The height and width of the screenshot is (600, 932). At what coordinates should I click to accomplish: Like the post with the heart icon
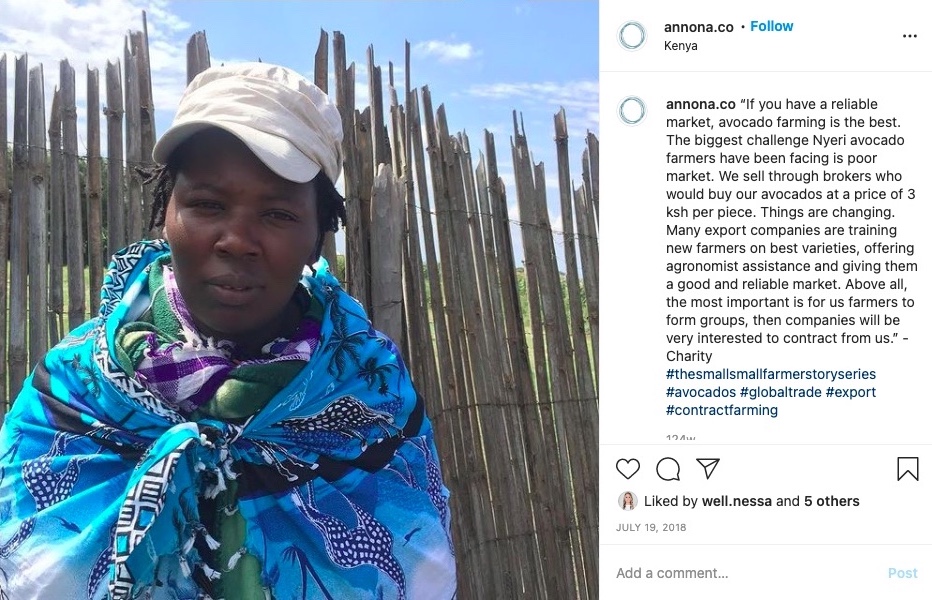pyautogui.click(x=628, y=469)
